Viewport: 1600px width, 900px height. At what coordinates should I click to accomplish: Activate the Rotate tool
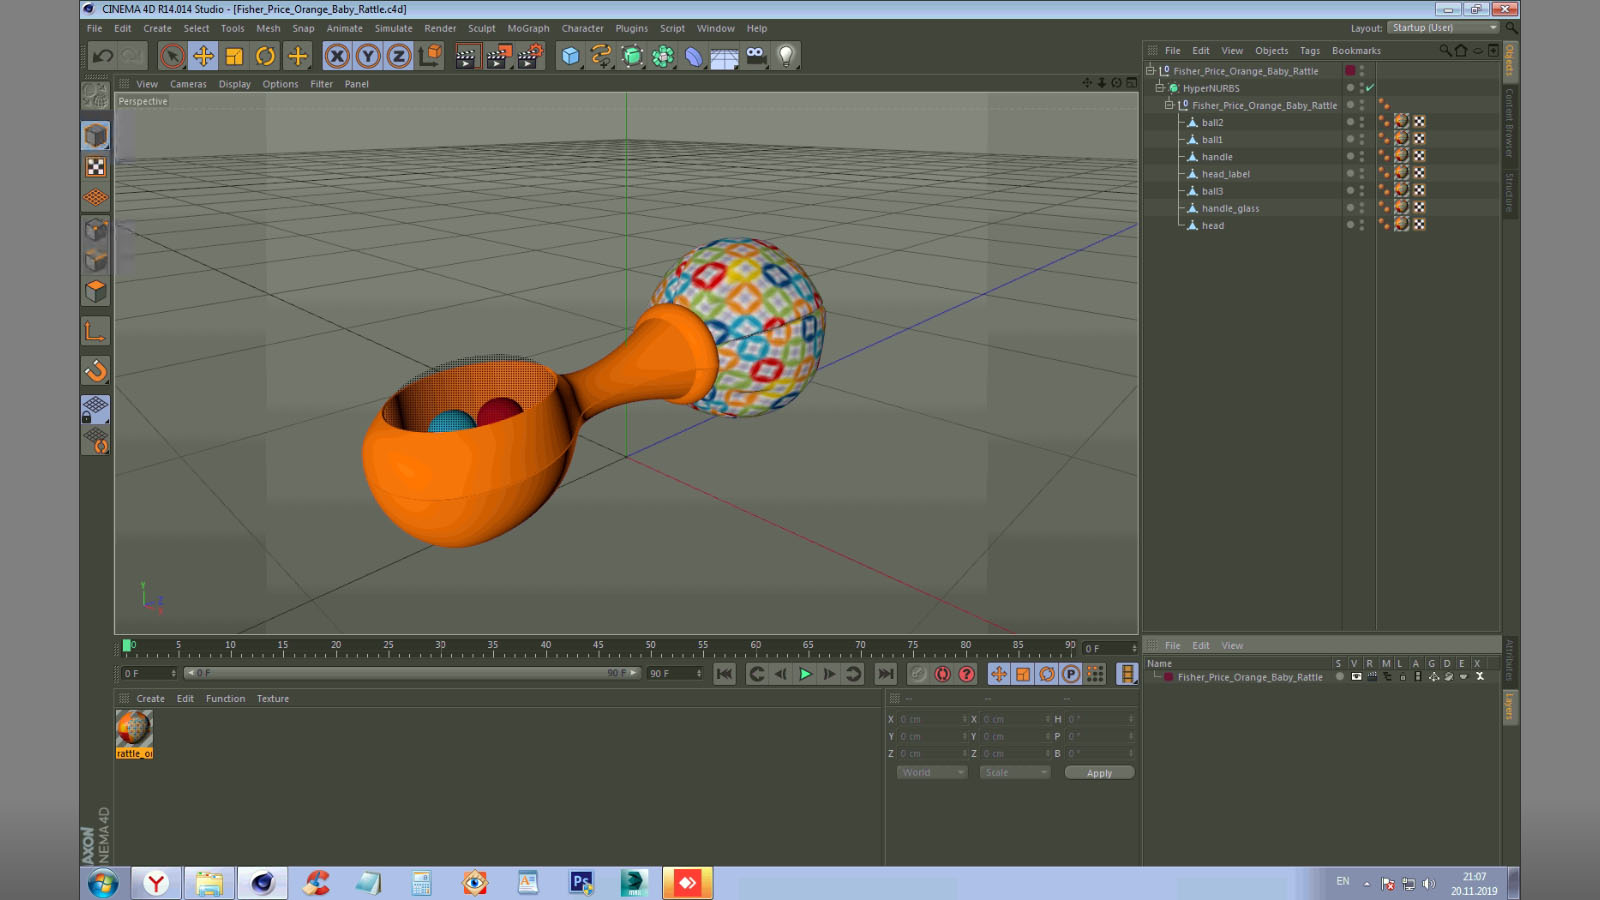(265, 56)
